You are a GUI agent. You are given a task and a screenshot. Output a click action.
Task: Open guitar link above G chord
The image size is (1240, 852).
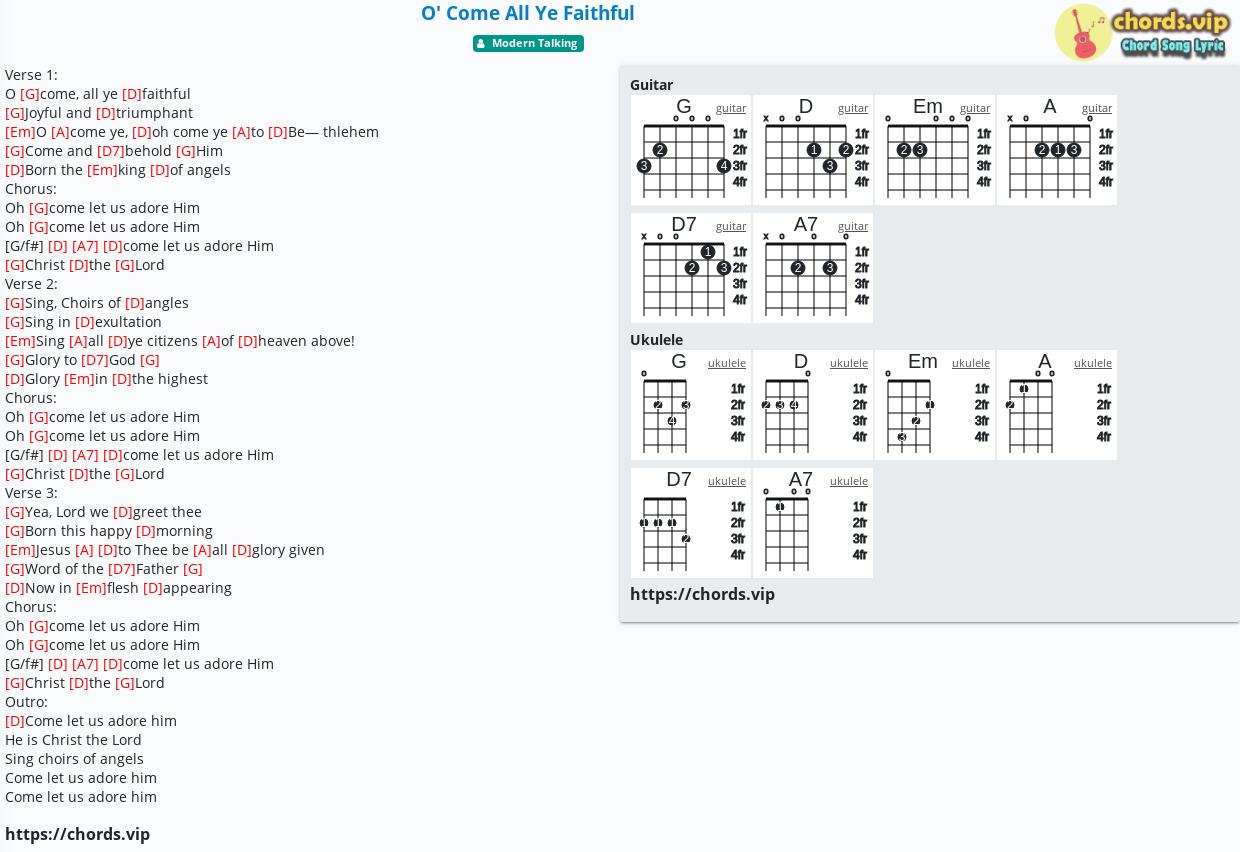pos(731,108)
